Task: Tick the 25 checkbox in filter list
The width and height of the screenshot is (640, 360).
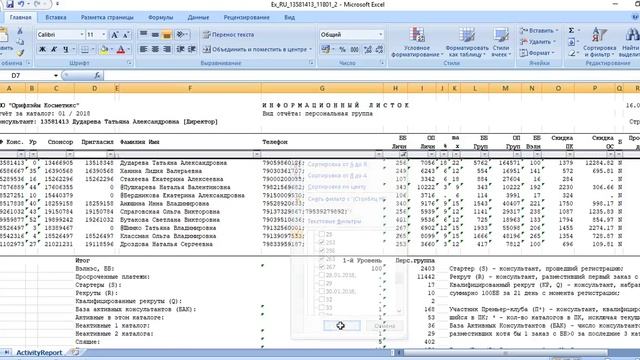Action: coord(322,234)
